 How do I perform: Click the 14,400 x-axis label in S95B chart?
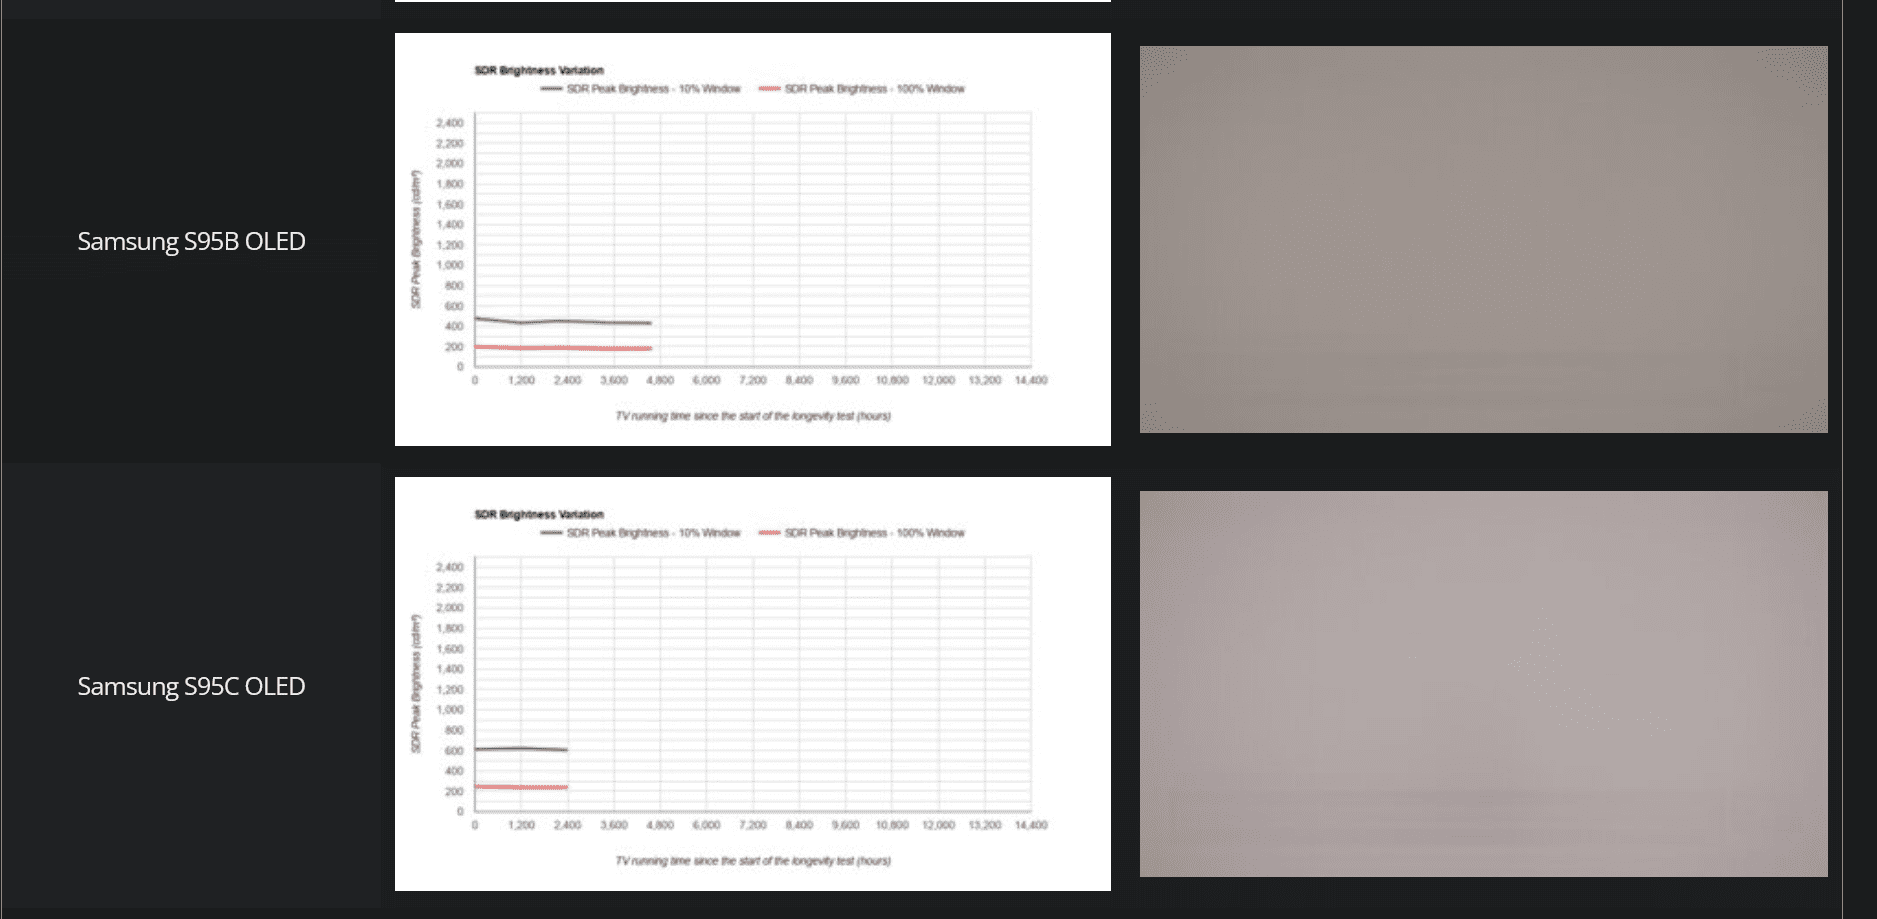[1031, 380]
